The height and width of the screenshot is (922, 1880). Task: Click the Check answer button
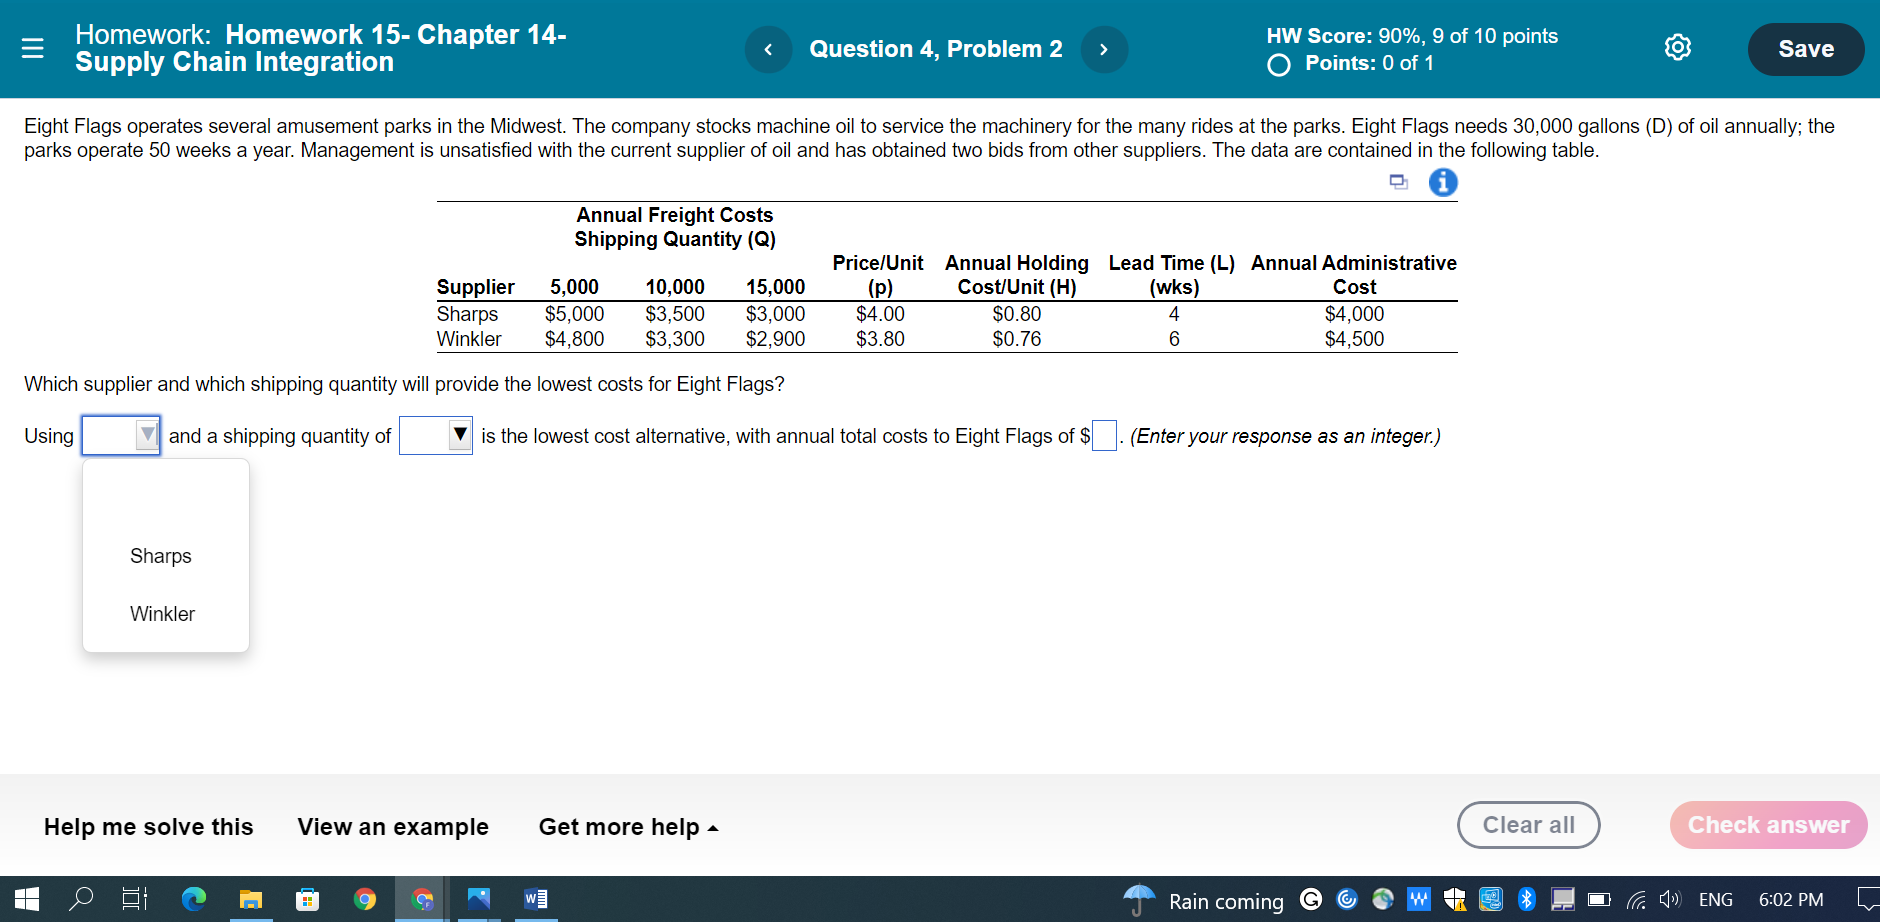[1768, 825]
